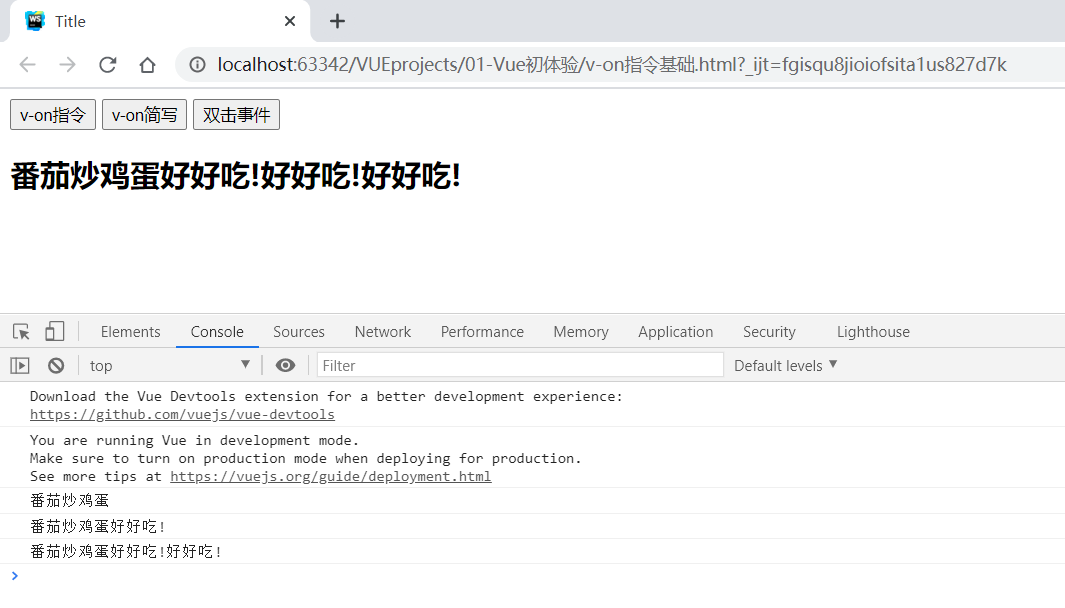Open a new browser tab
Viewport: 1065px width, 608px height.
tap(337, 22)
